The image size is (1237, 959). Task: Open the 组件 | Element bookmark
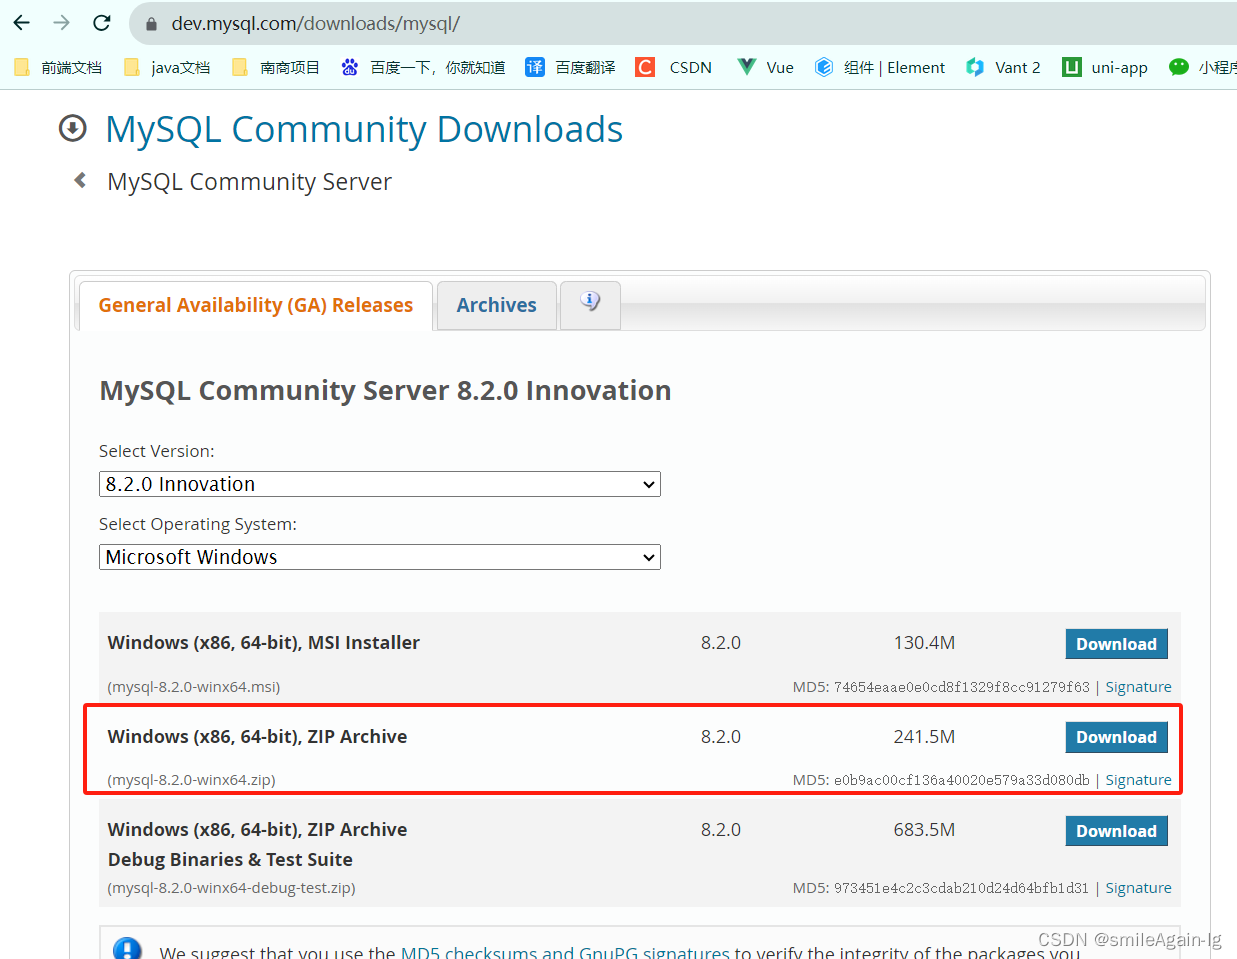click(880, 67)
